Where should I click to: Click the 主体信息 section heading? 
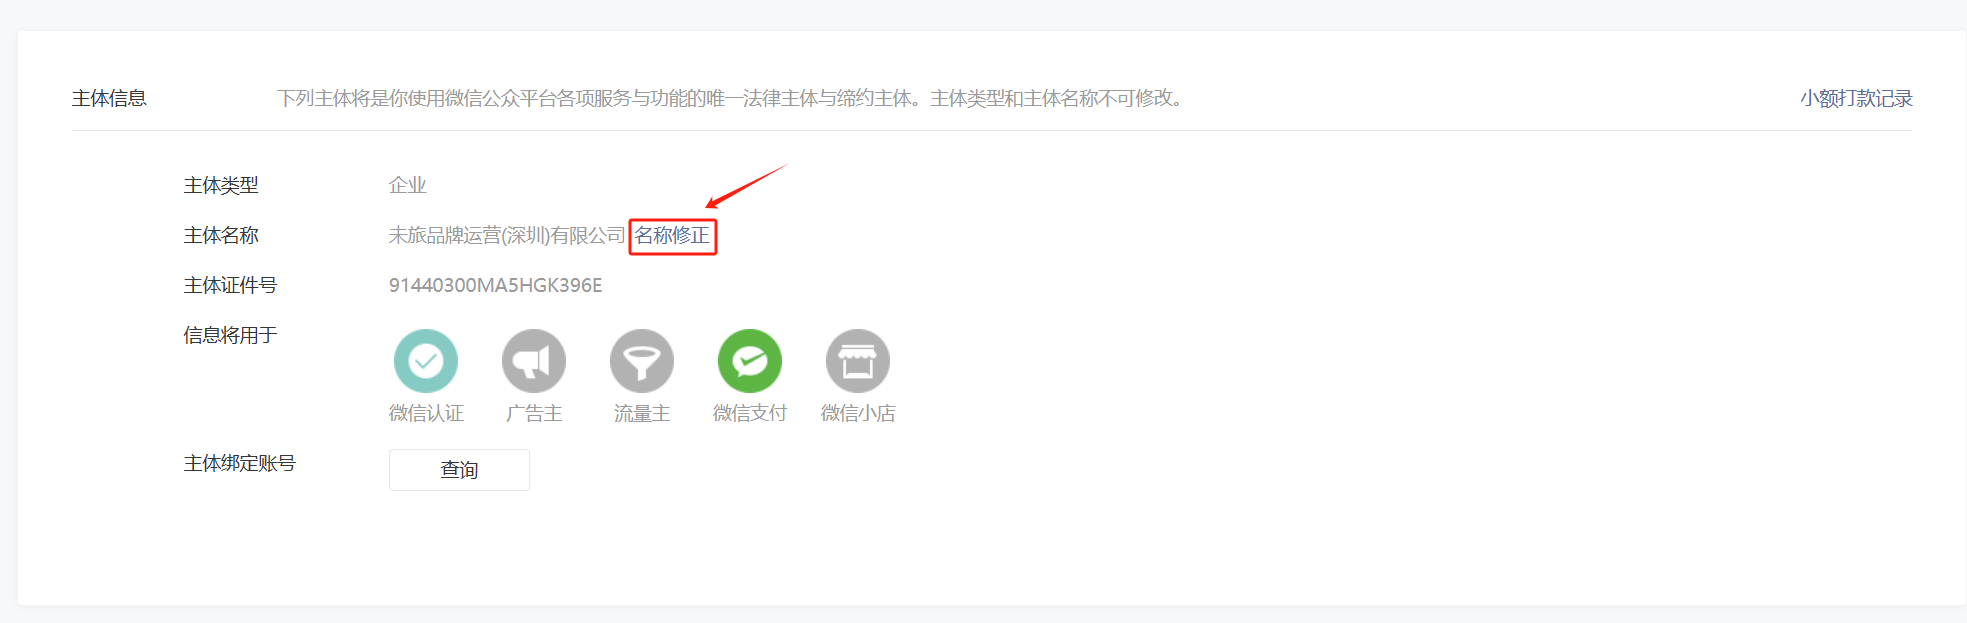pyautogui.click(x=109, y=98)
